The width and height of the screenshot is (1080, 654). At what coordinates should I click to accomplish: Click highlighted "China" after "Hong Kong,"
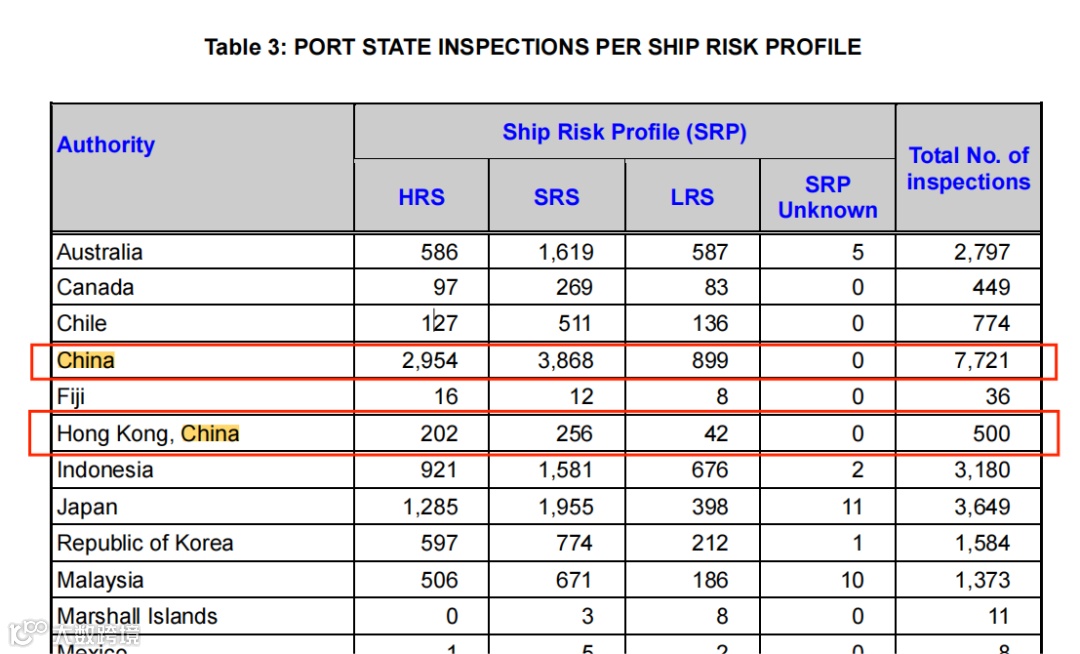pyautogui.click(x=210, y=434)
